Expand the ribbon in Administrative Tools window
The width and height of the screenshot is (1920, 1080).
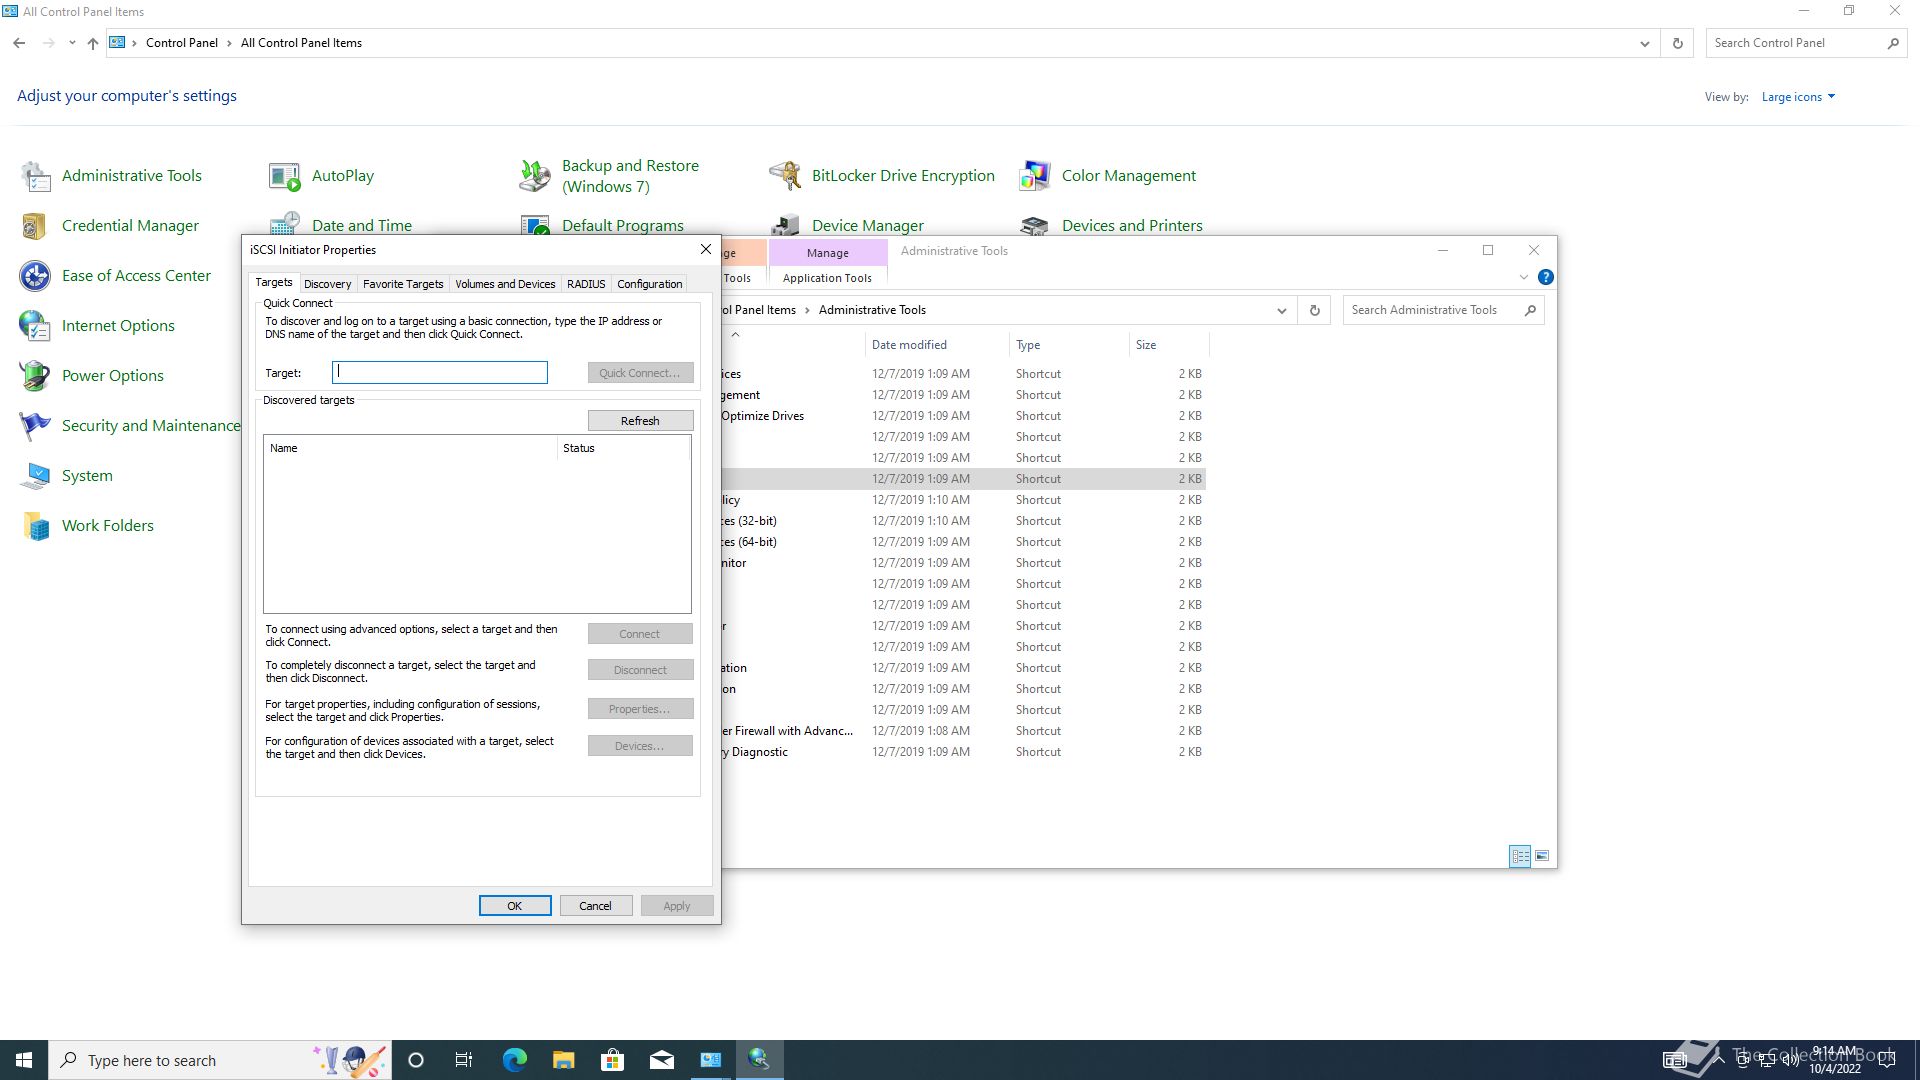tap(1524, 277)
